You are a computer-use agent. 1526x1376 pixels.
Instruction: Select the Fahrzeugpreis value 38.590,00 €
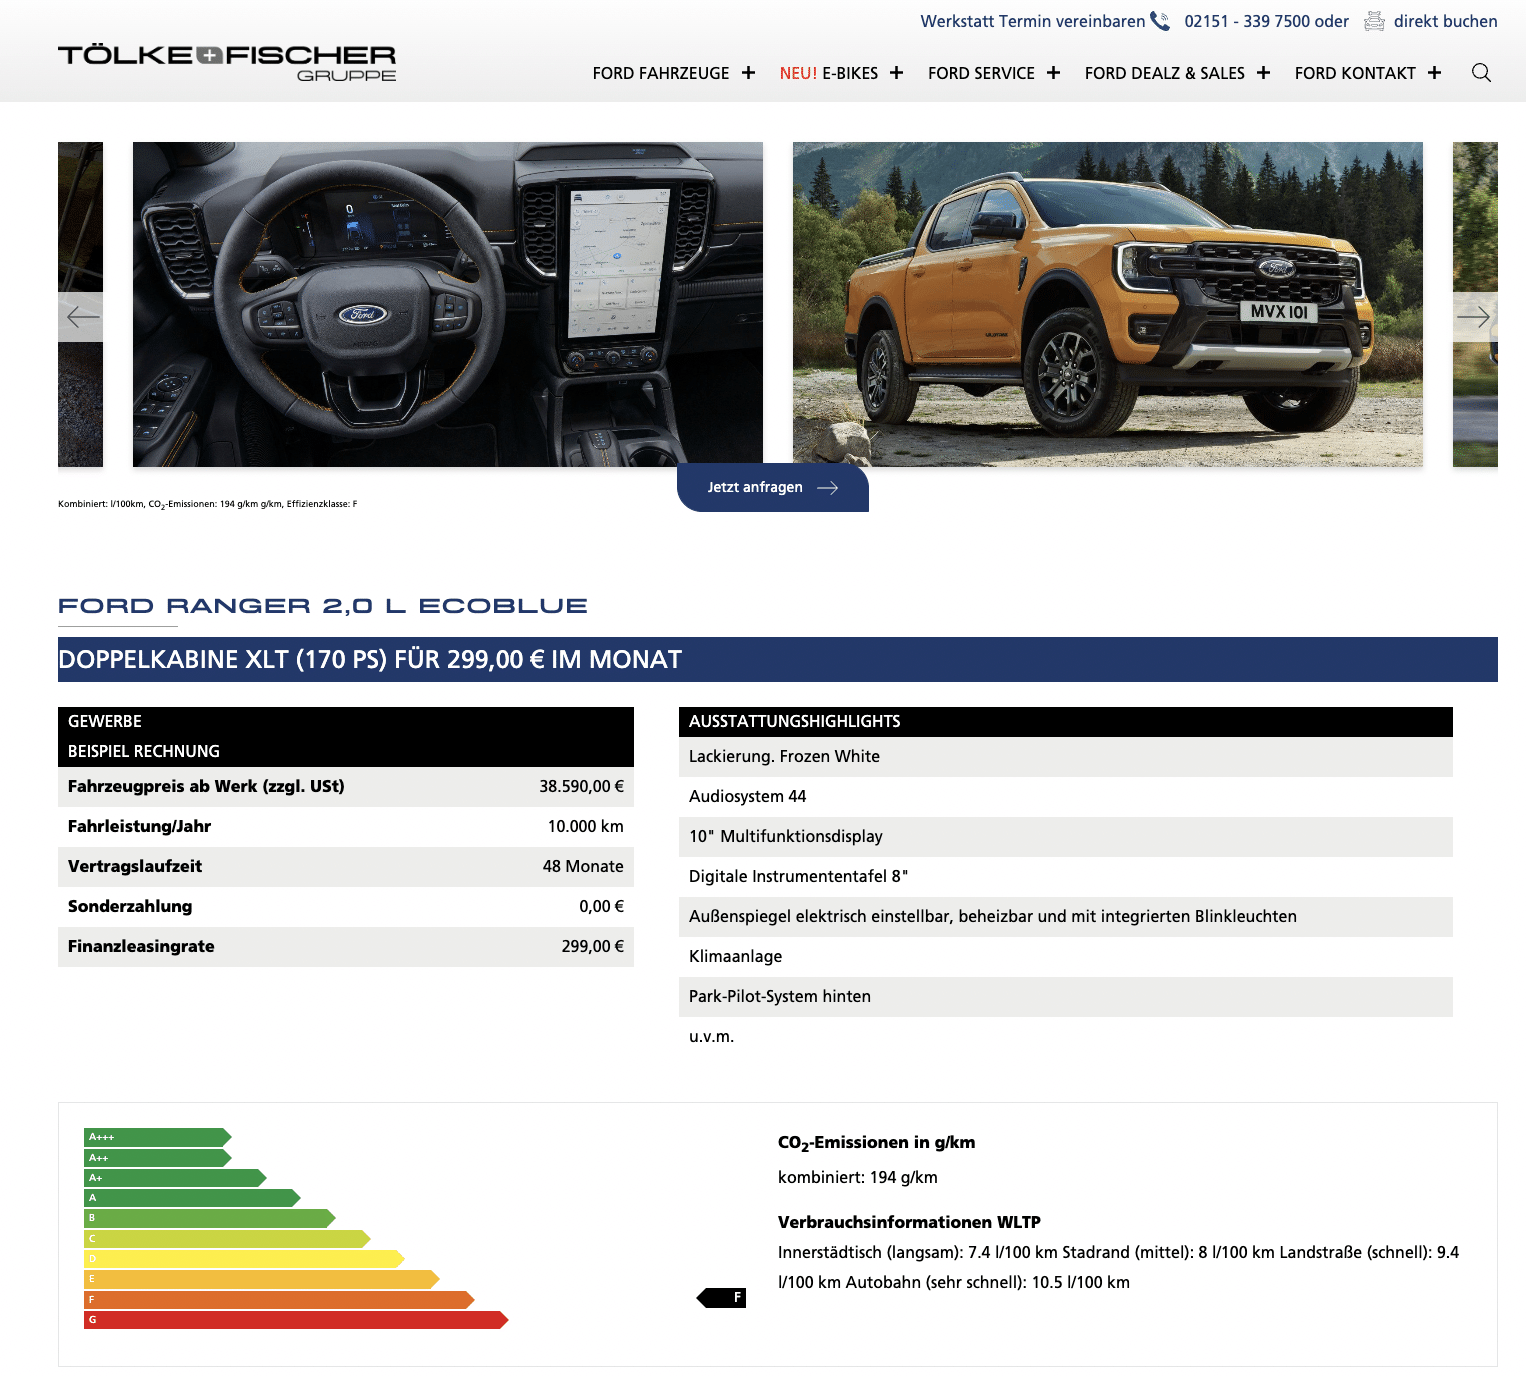(x=581, y=786)
